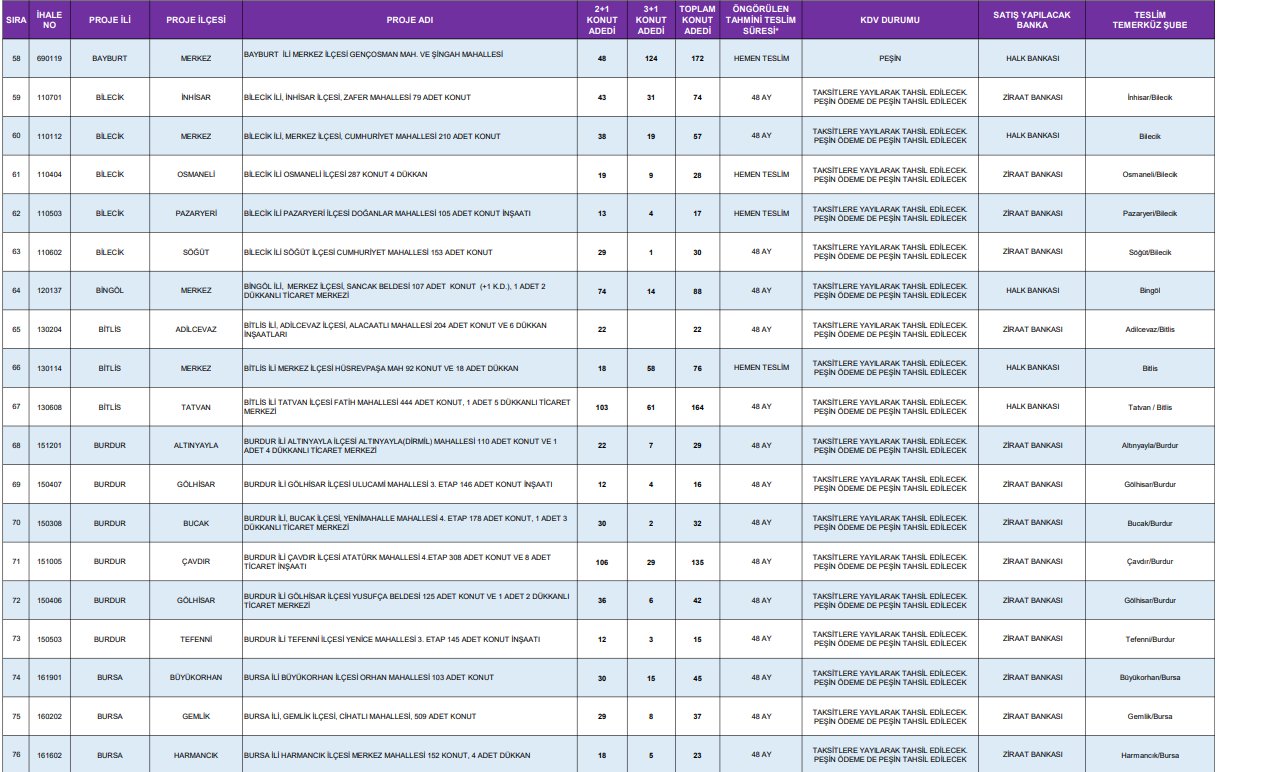Click Gemlik/Bursa branch cell
The width and height of the screenshot is (1280, 772).
tap(1150, 716)
